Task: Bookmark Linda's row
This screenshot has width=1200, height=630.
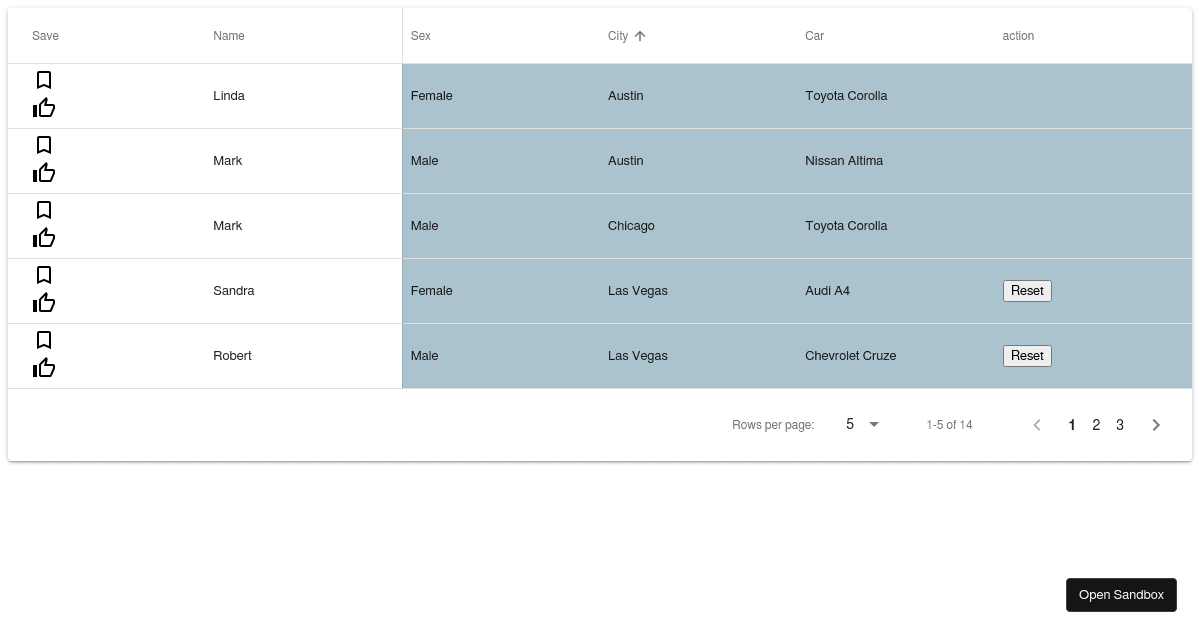Action: [44, 81]
